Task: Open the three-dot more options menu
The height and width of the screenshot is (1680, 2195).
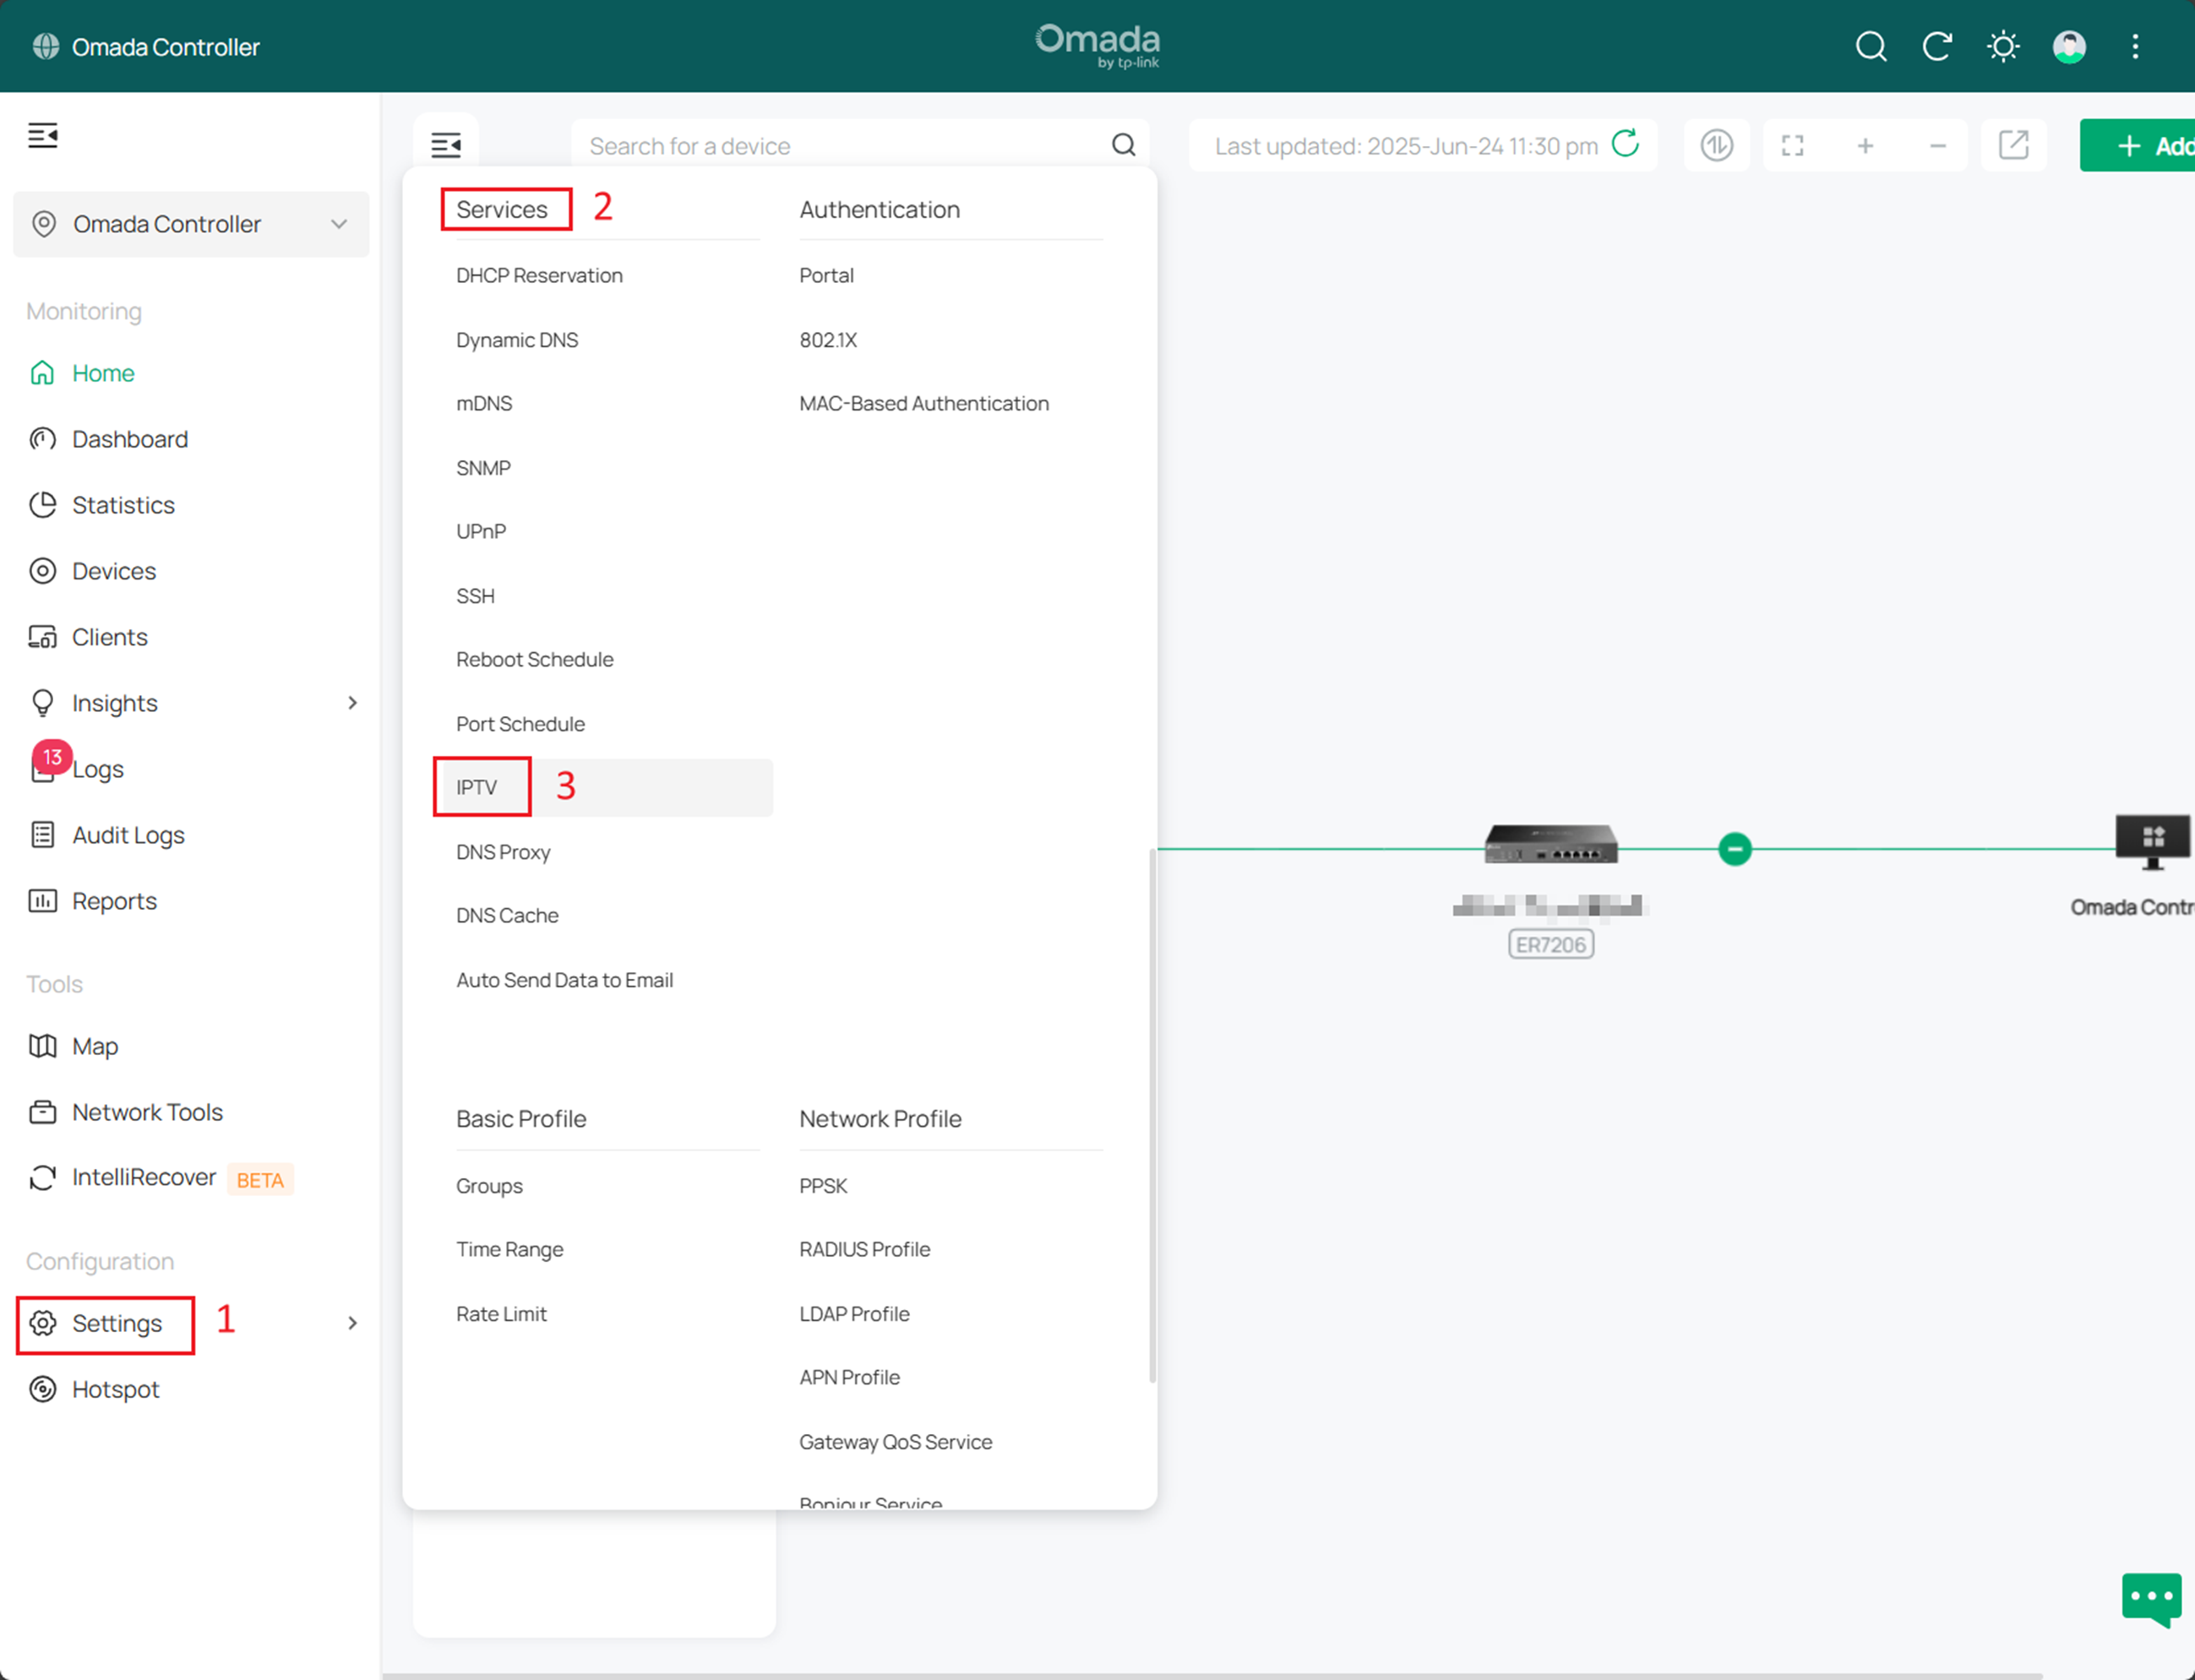Action: 2135,46
